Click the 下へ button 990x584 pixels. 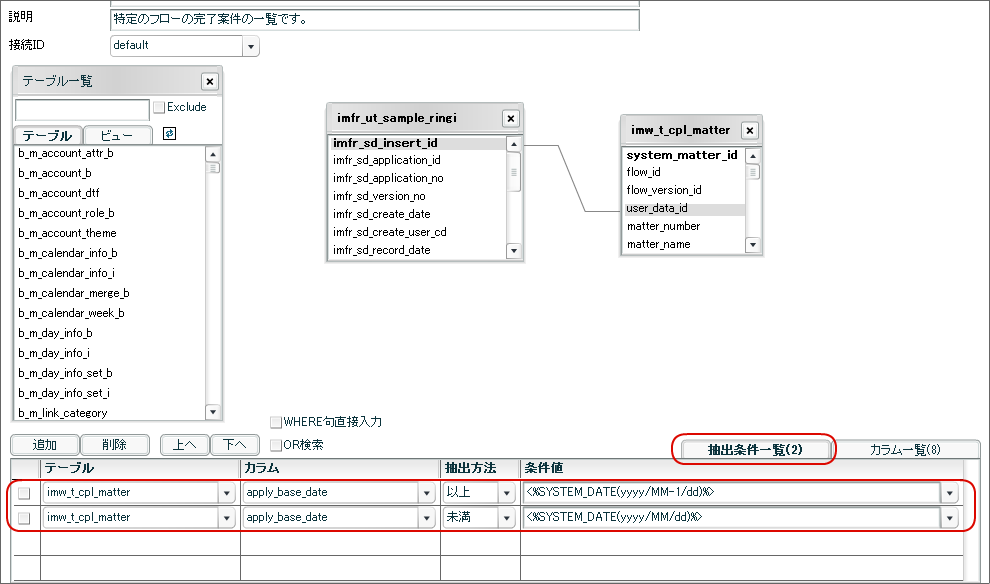pos(233,445)
